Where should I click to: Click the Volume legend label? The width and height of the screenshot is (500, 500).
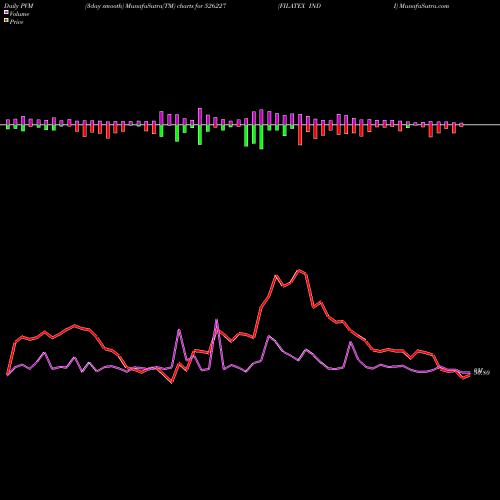point(19,14)
